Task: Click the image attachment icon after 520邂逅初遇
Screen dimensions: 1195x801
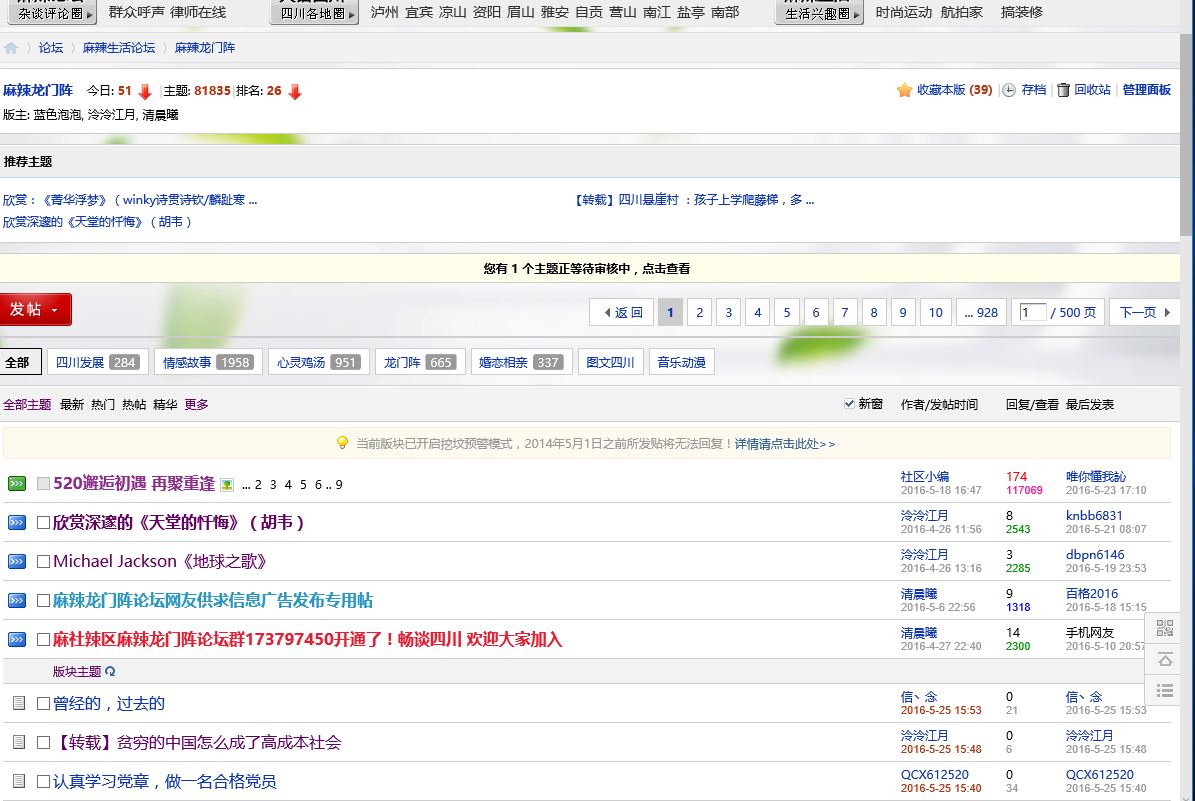Action: 227,485
